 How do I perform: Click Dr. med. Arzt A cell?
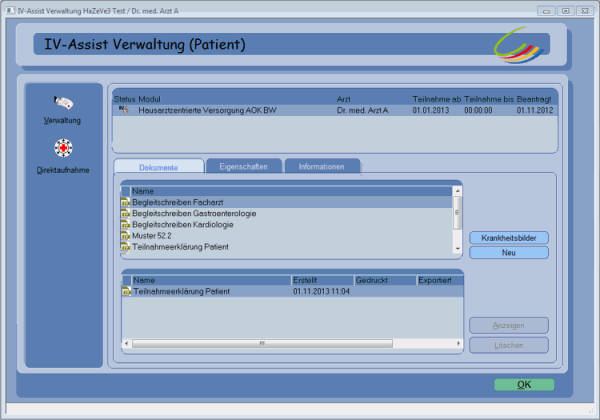coord(362,110)
